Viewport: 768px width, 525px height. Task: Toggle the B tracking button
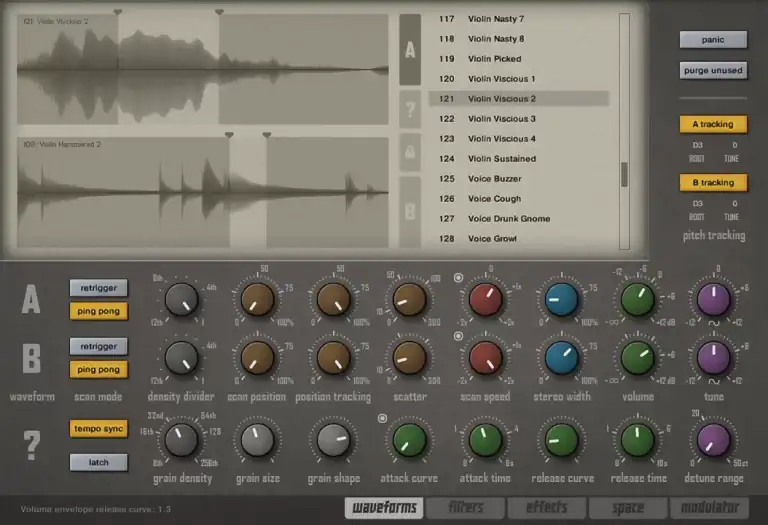pyautogui.click(x=713, y=183)
